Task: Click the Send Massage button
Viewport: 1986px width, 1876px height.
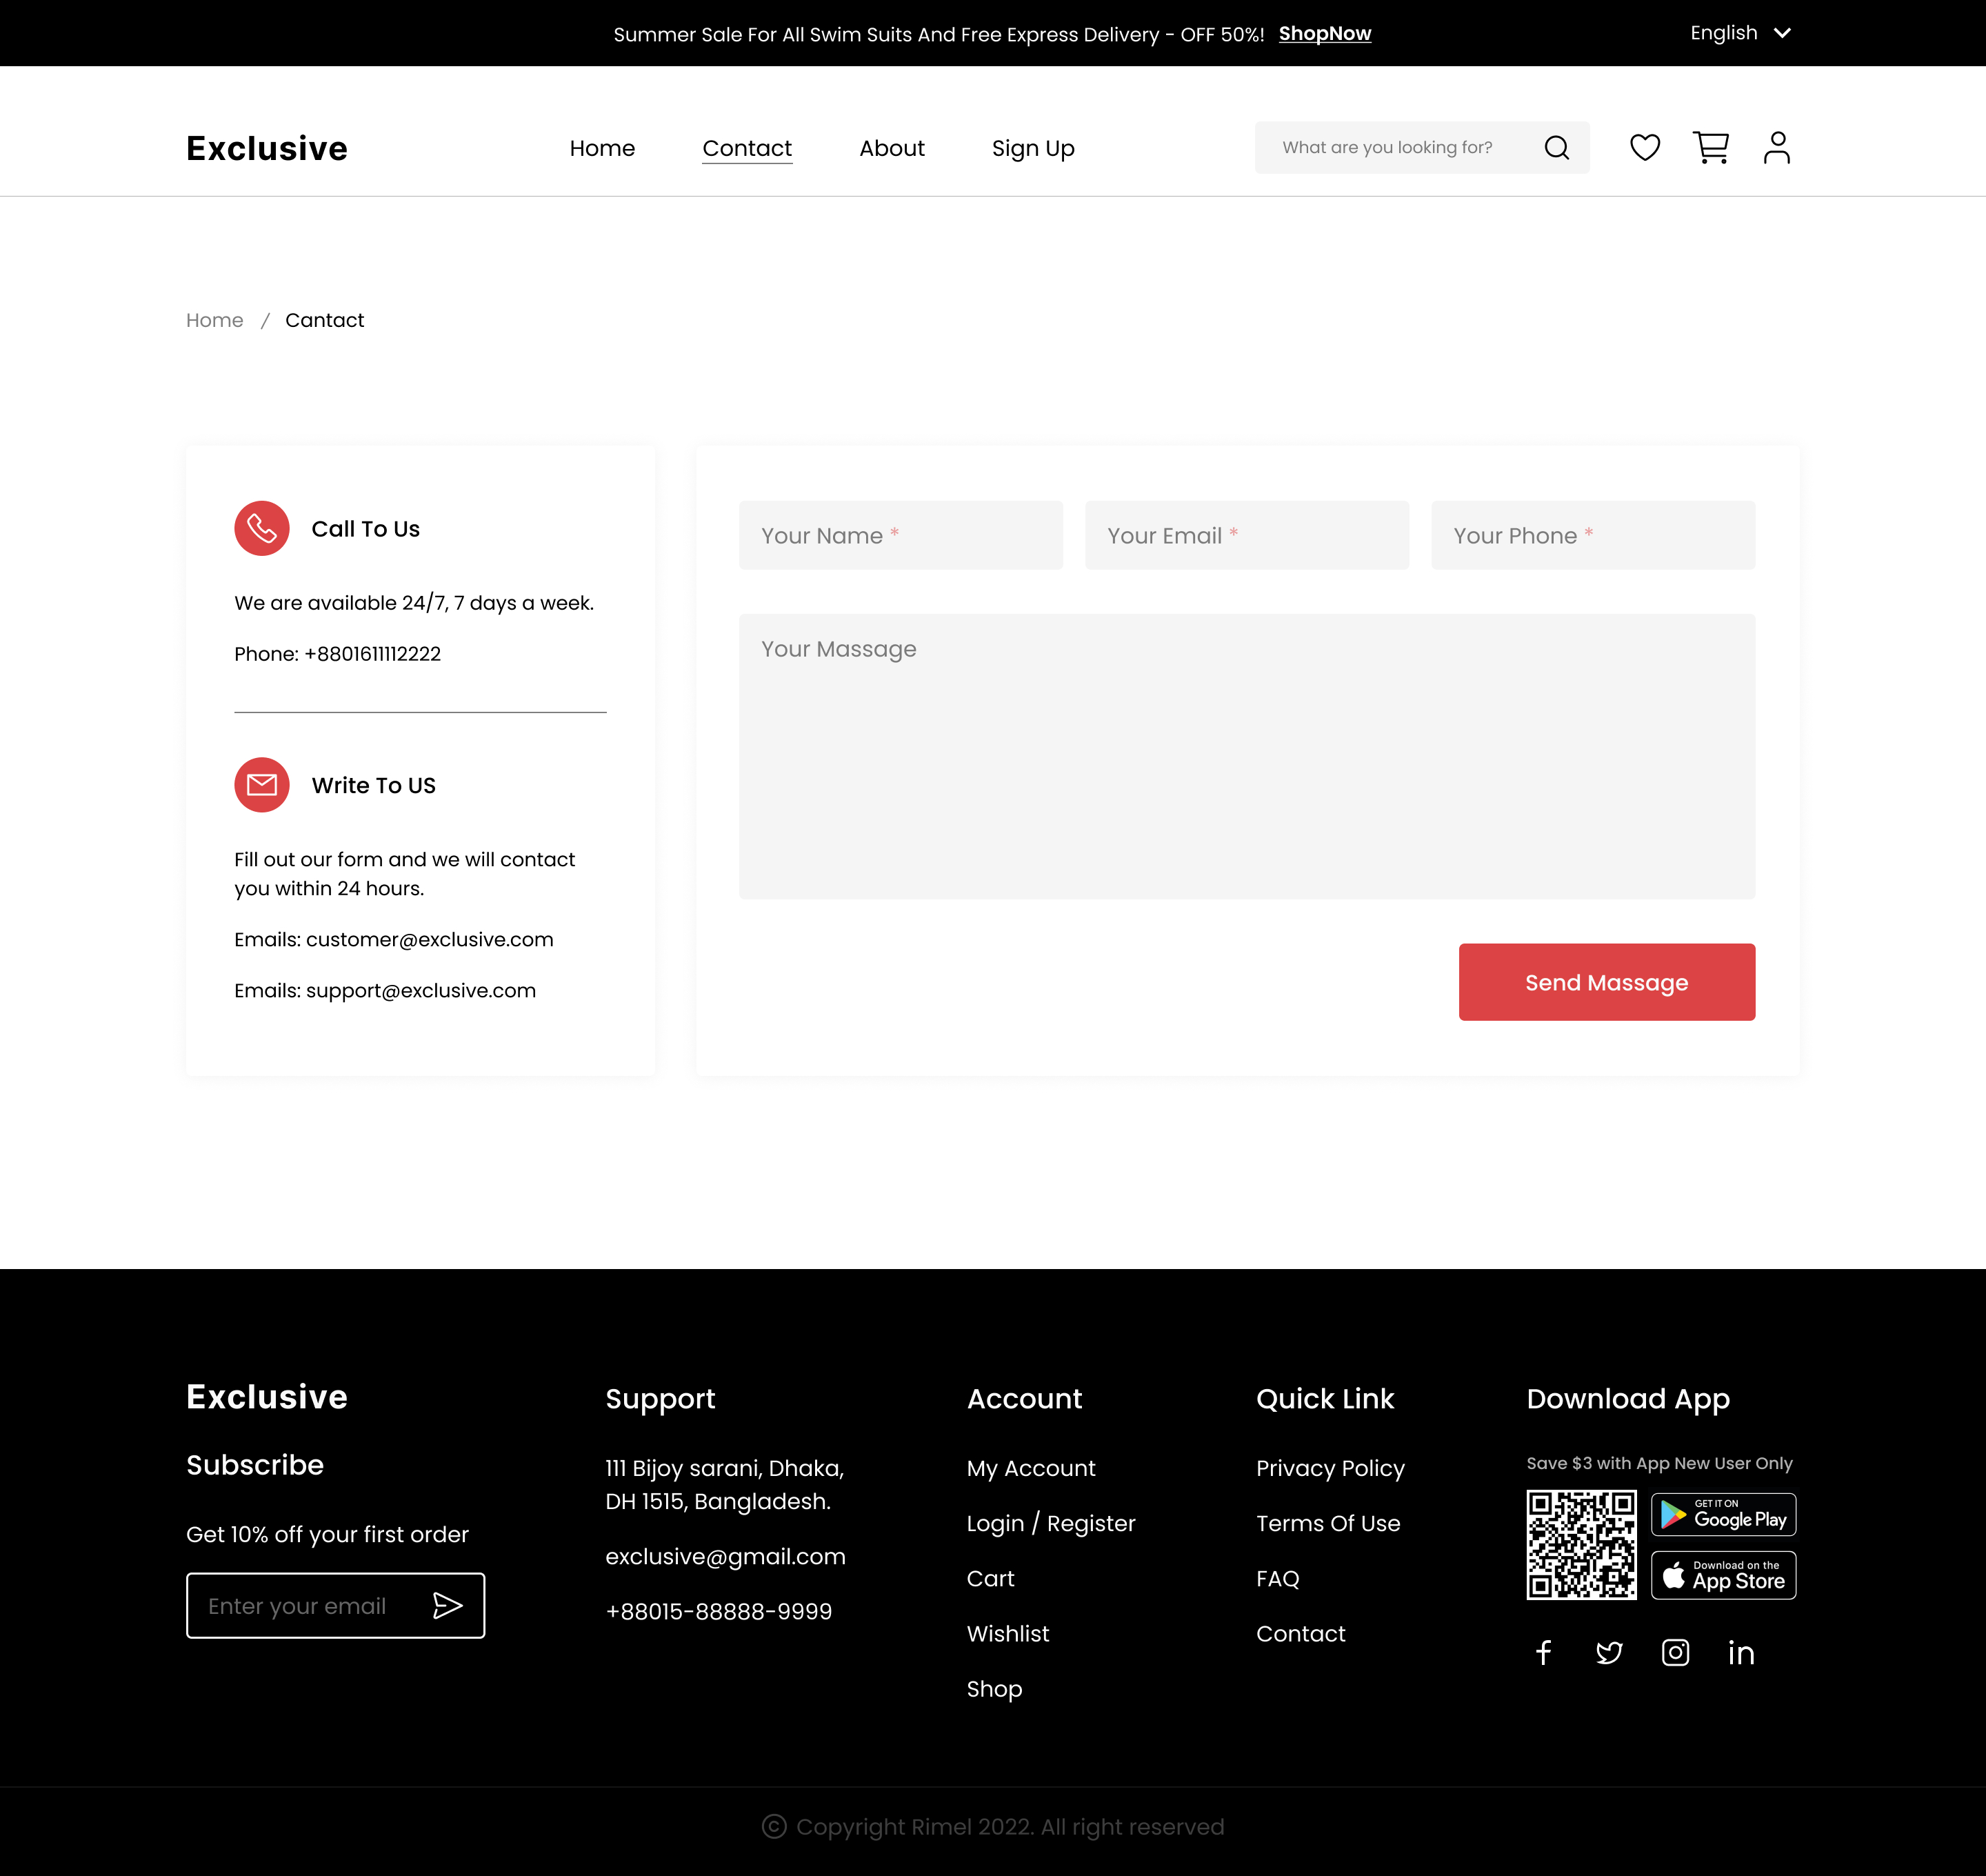Action: click(x=1605, y=982)
